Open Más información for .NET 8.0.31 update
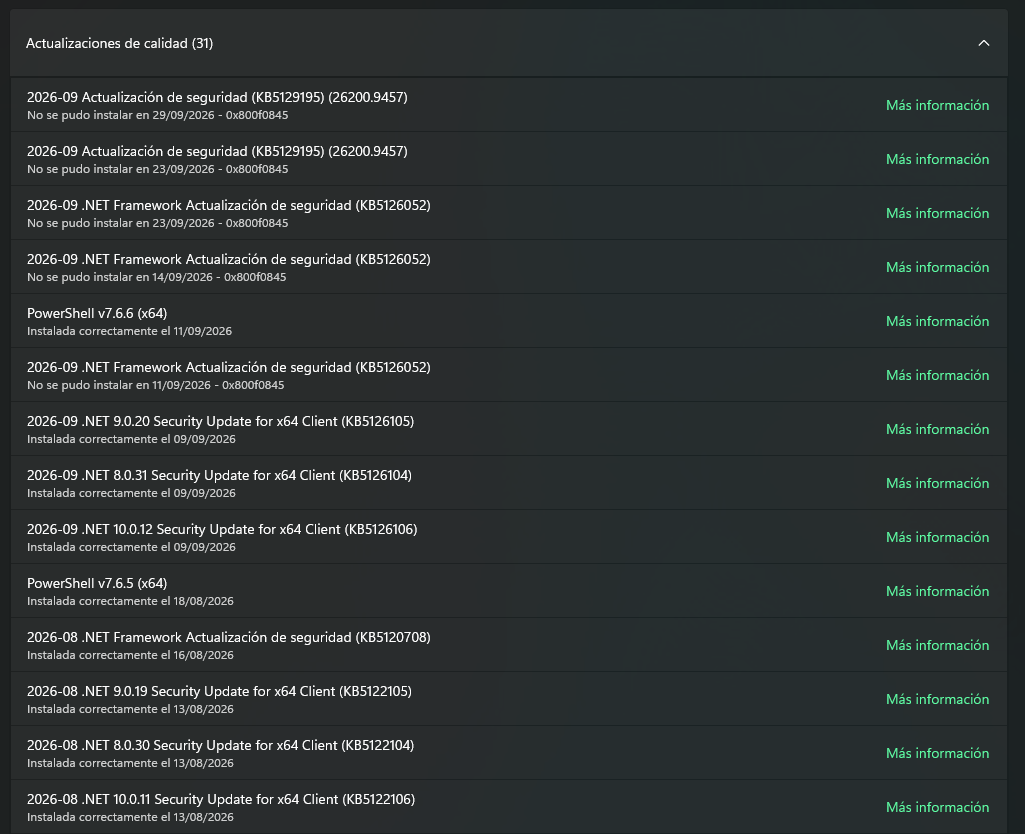 coord(937,484)
